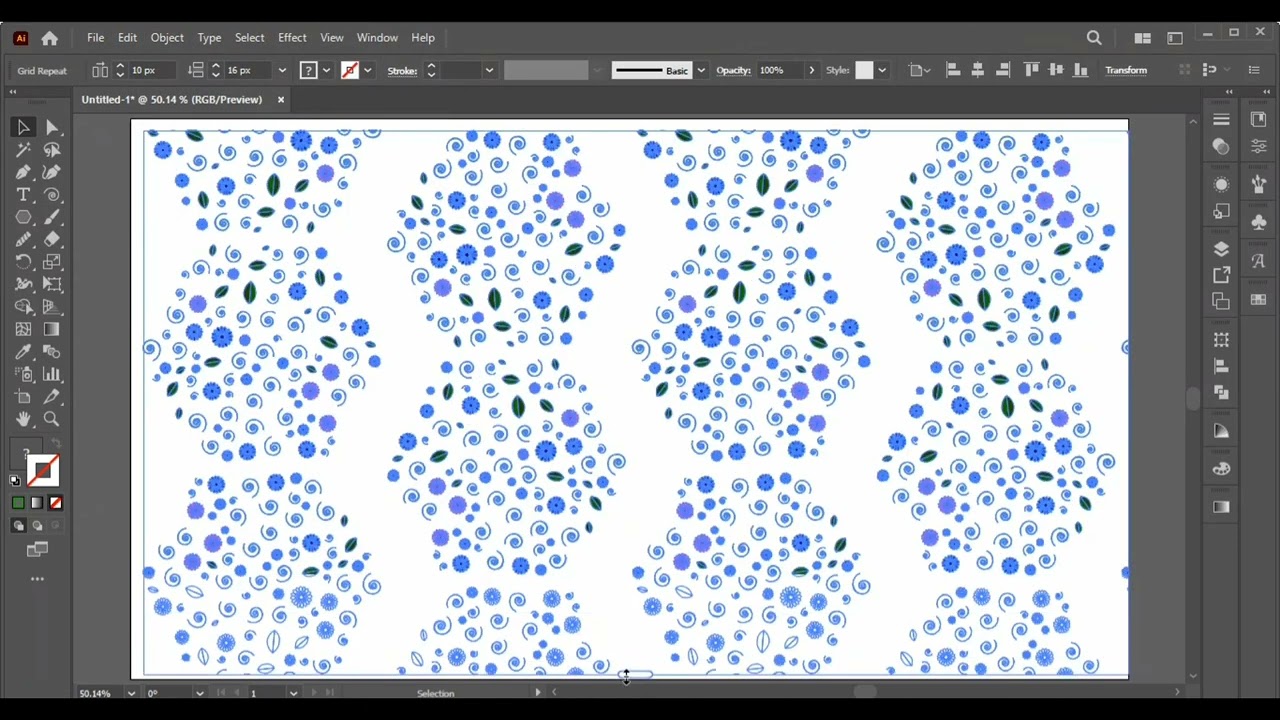Enable Draw Normal mode
Screen dimensions: 1280x720
[18, 525]
